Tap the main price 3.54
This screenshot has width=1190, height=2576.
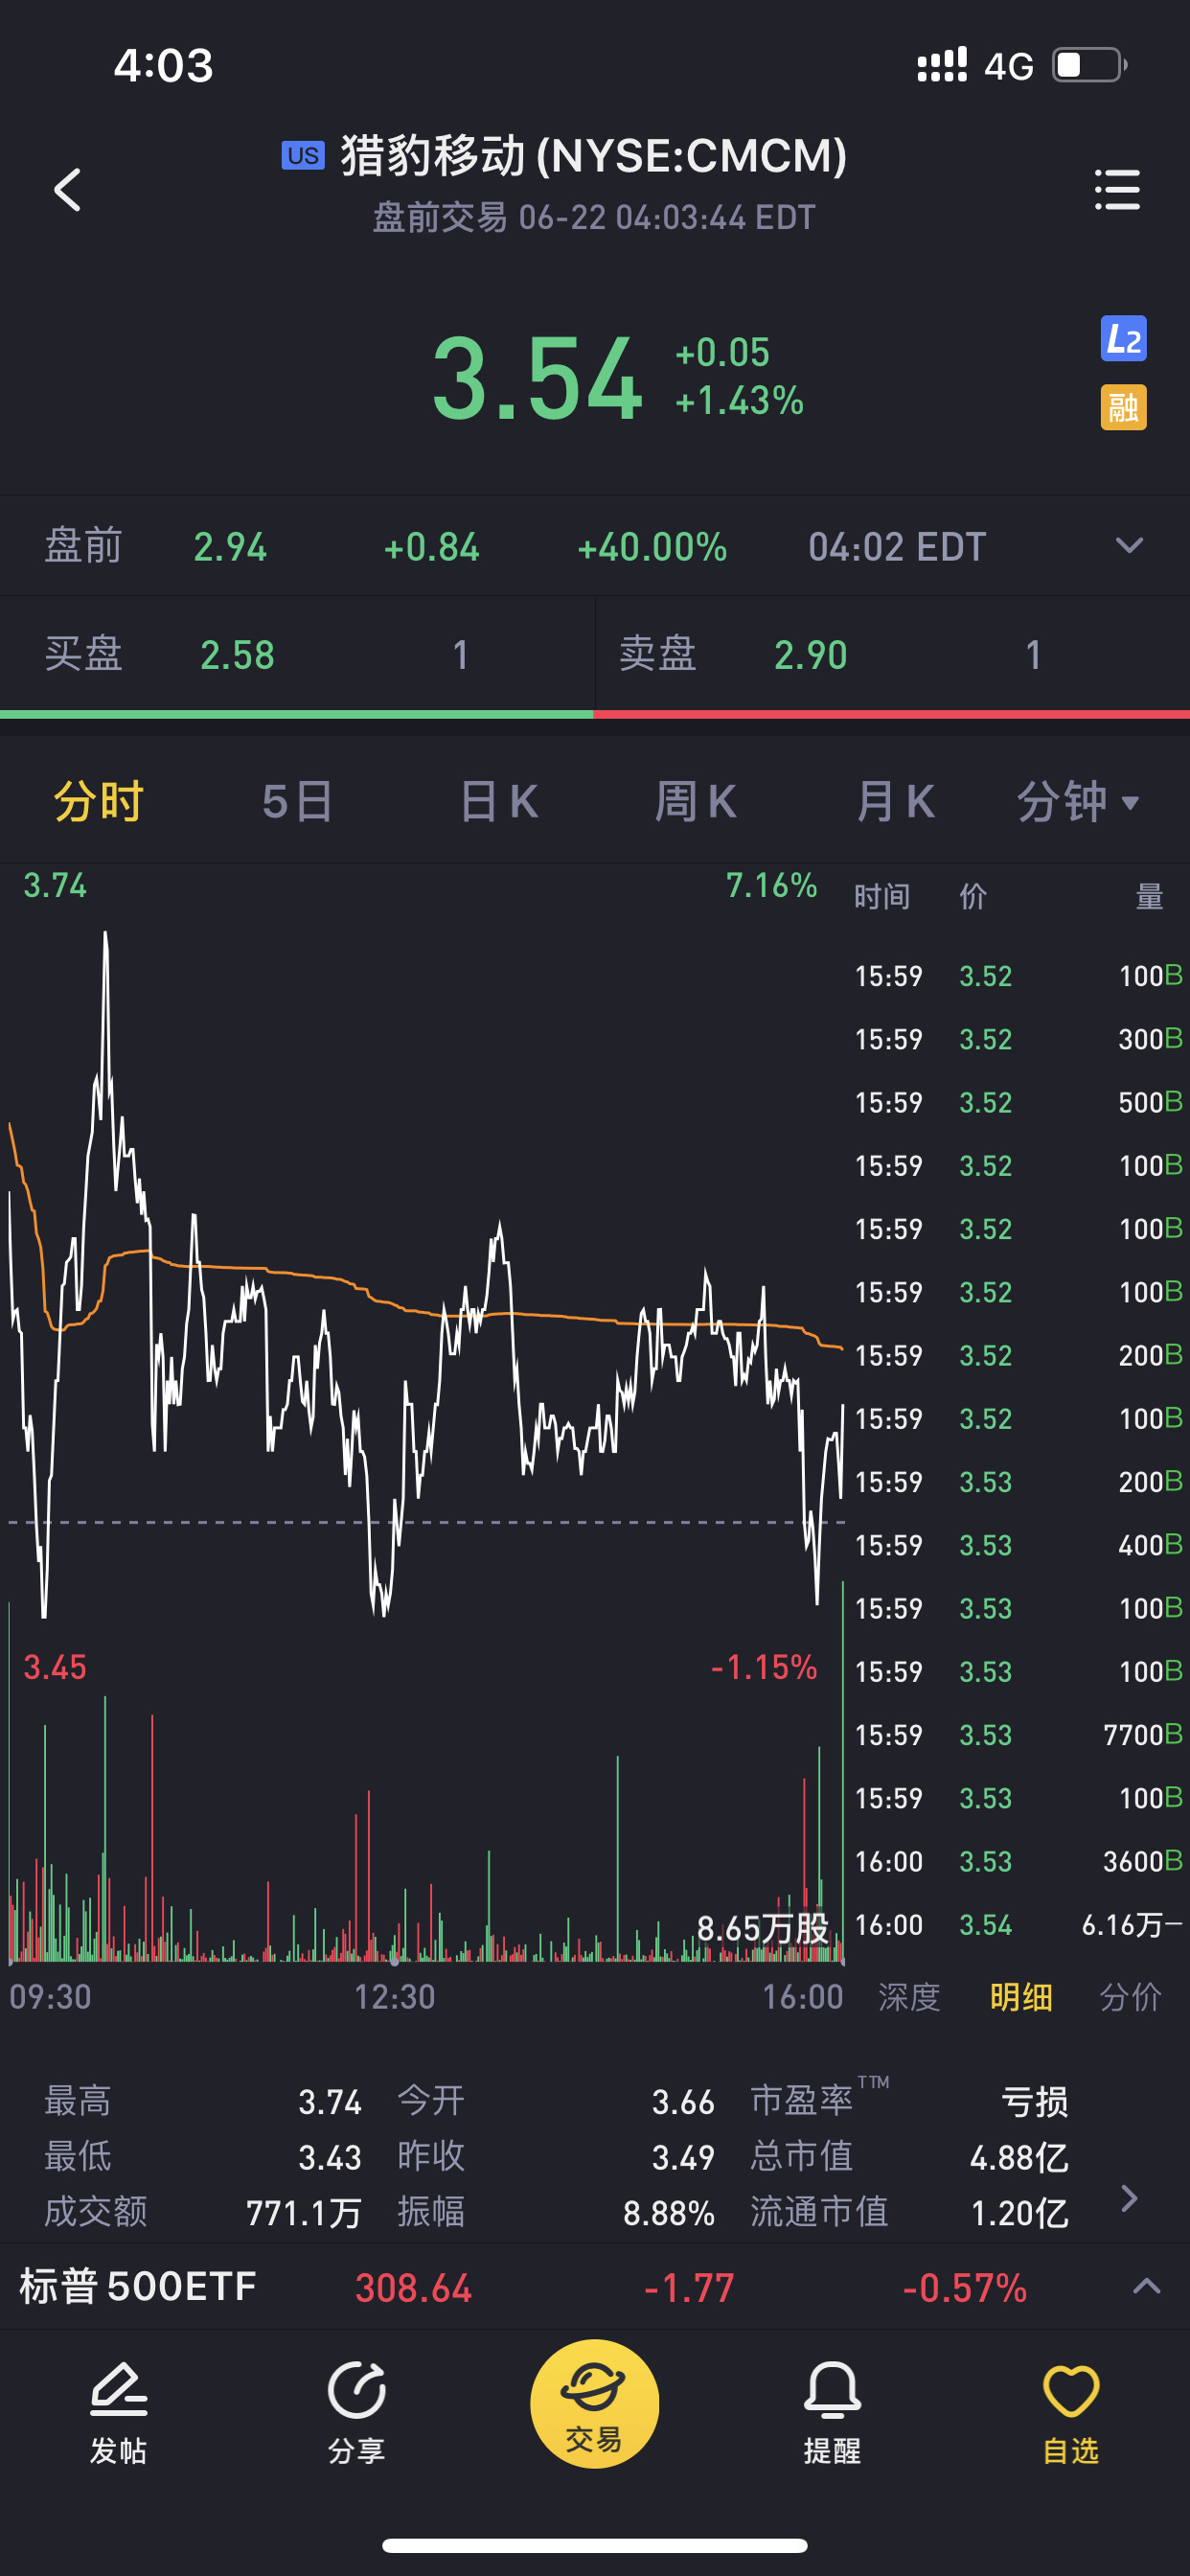(537, 379)
